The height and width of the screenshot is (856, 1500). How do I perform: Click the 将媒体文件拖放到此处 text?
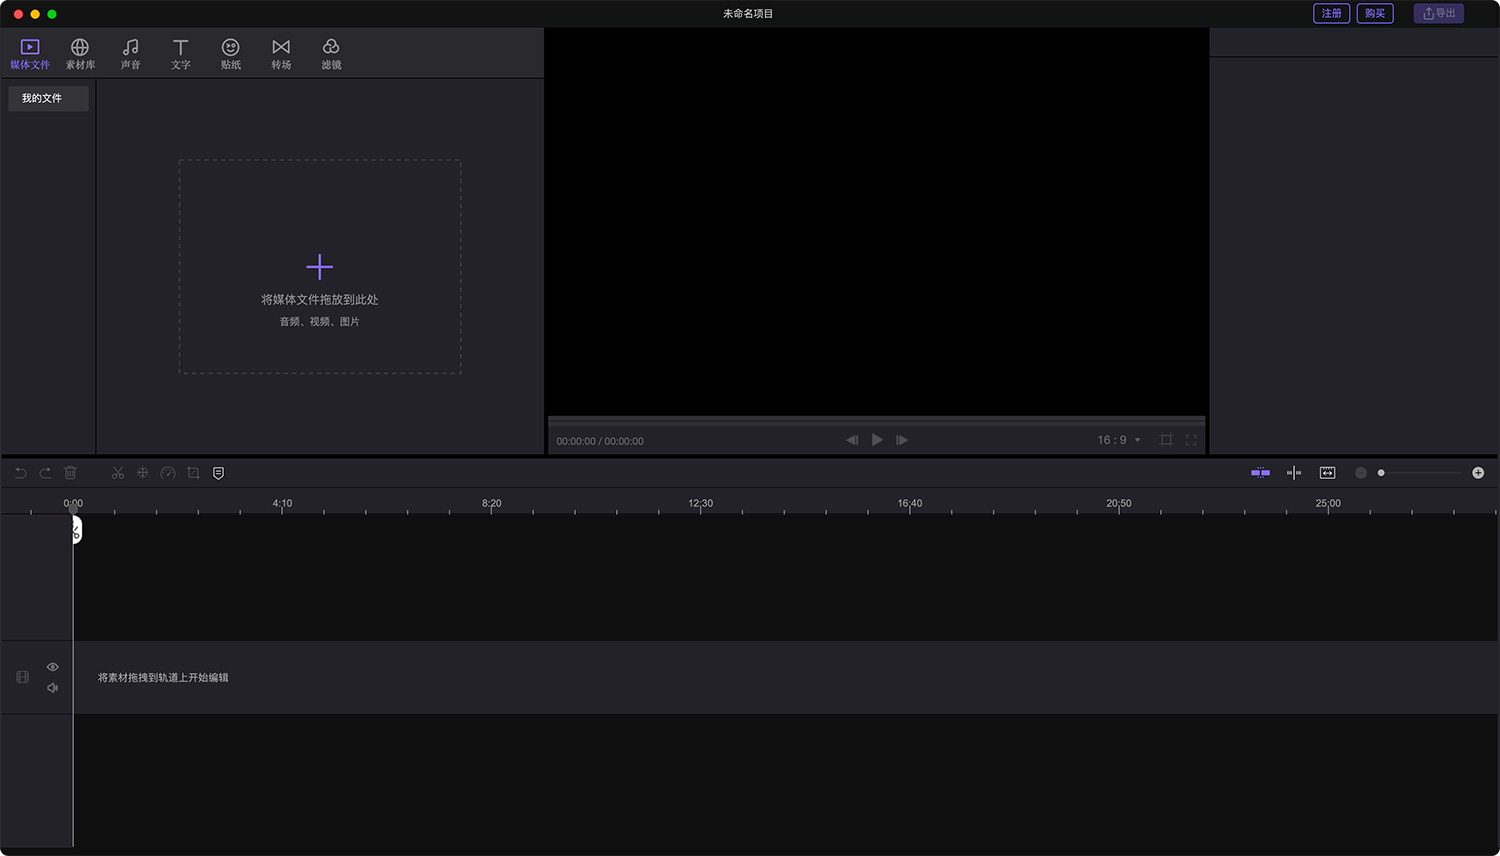pos(320,300)
